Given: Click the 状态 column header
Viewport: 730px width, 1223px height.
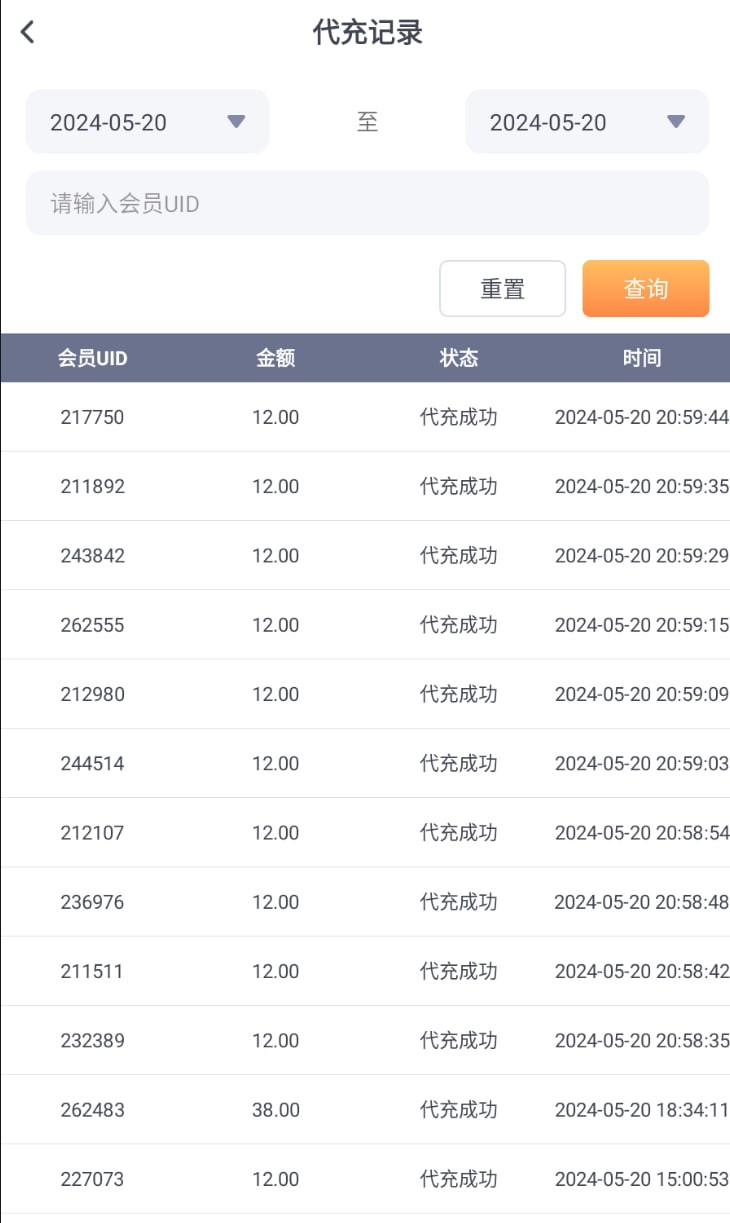Looking at the screenshot, I should pyautogui.click(x=458, y=358).
